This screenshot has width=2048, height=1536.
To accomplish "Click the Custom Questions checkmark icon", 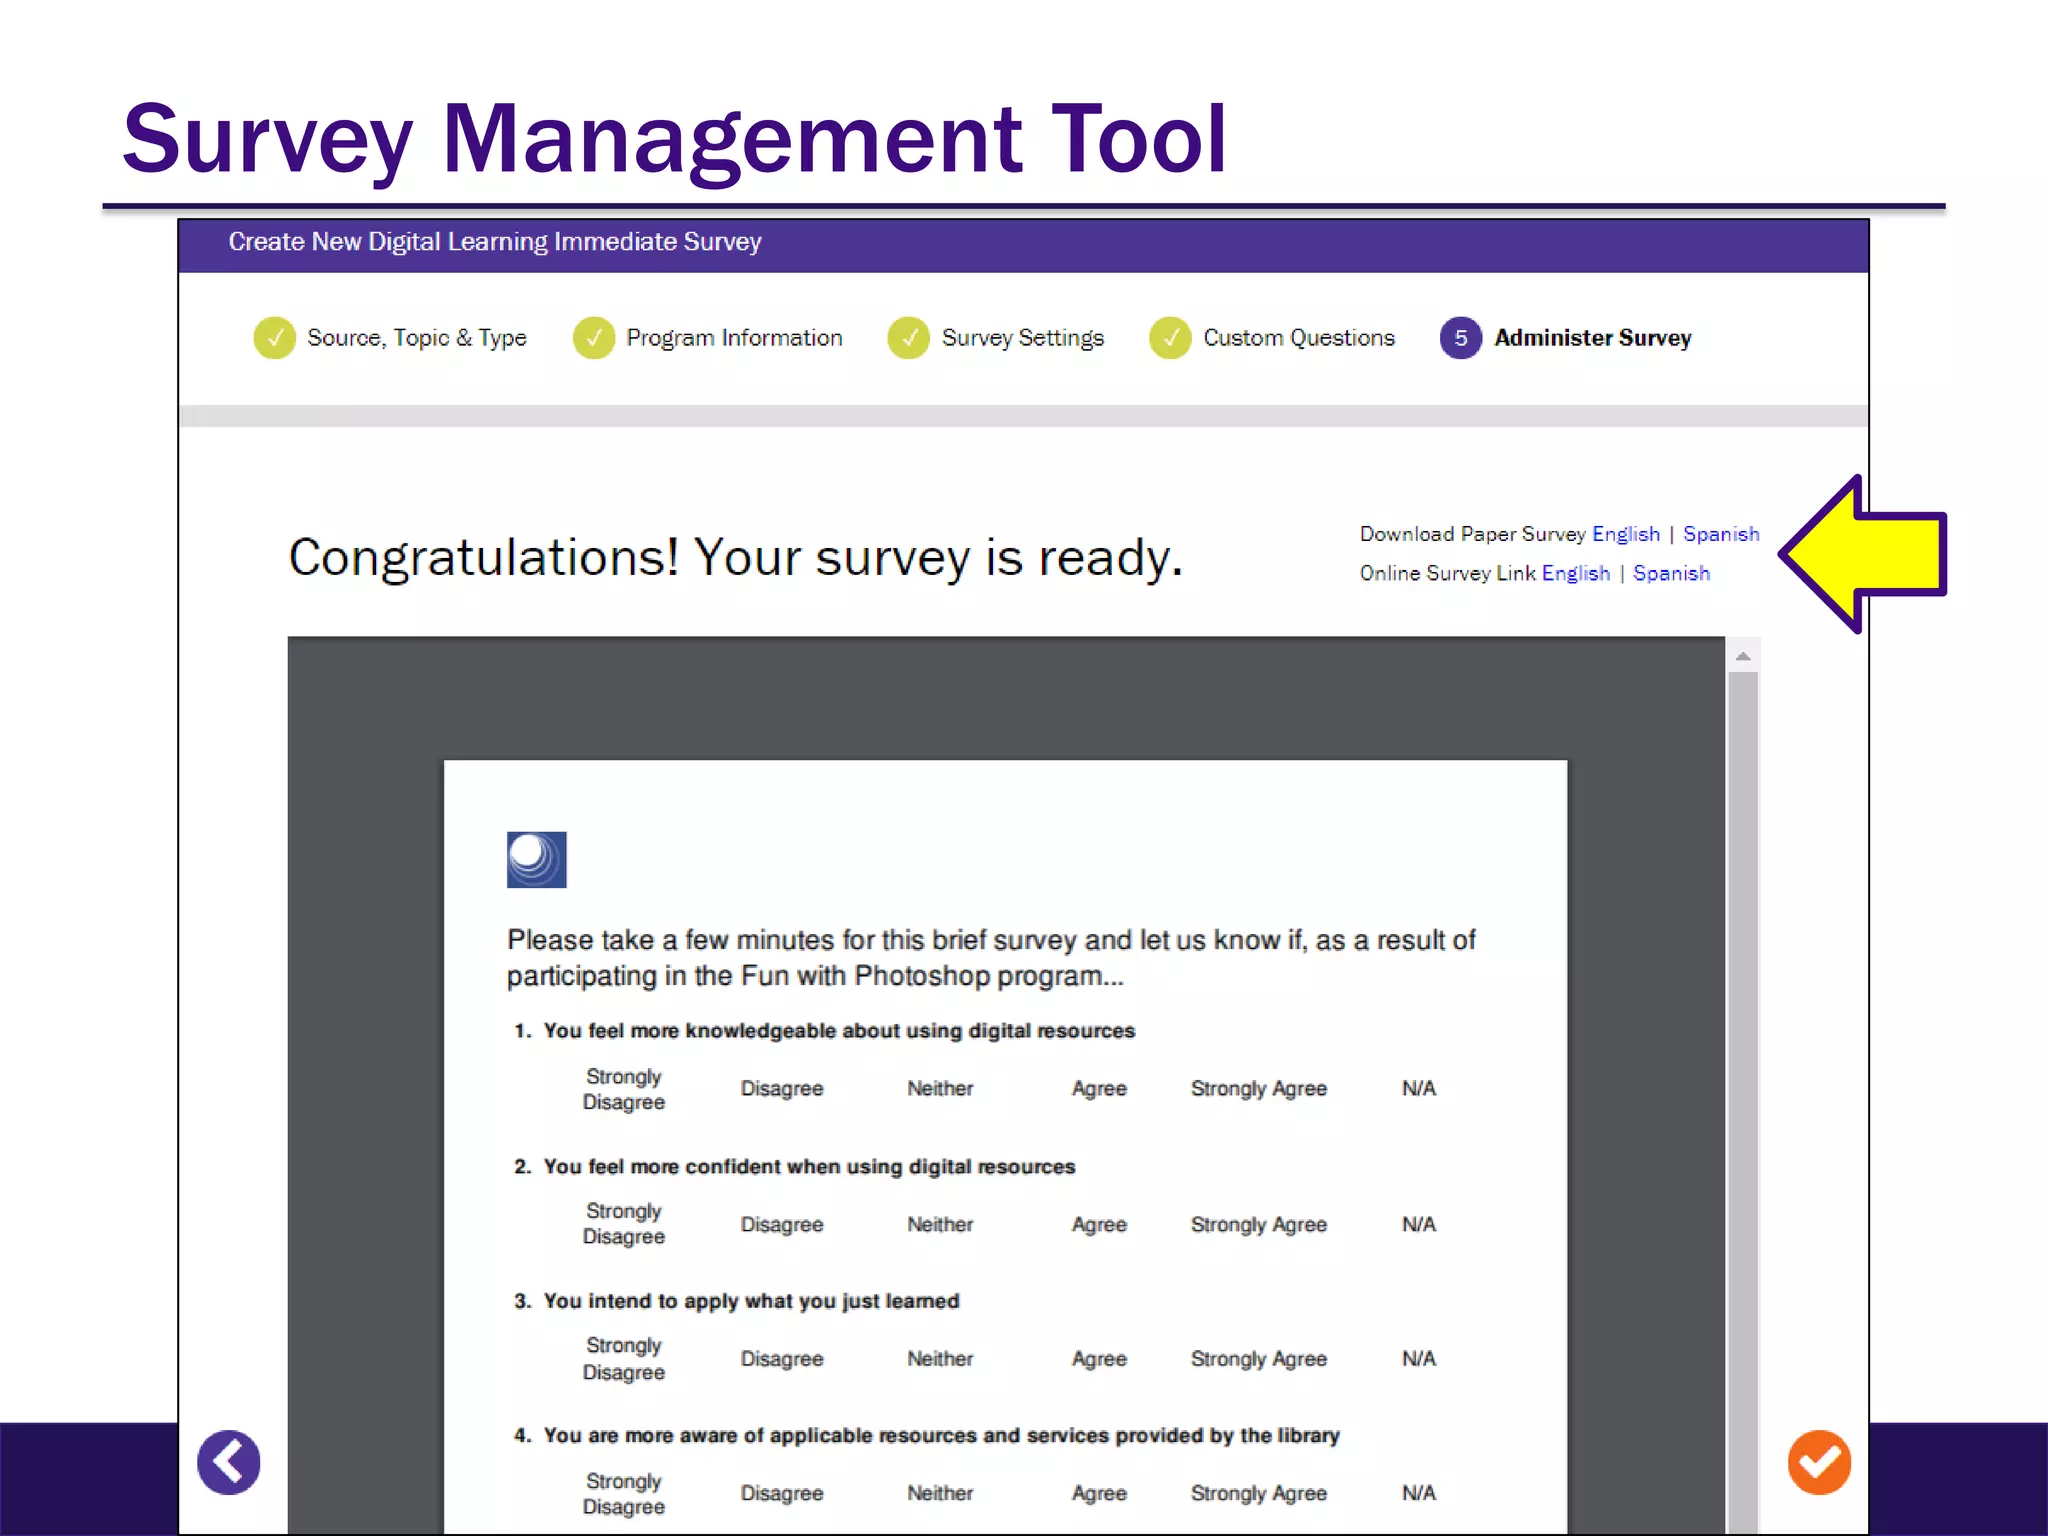I will (x=1170, y=338).
